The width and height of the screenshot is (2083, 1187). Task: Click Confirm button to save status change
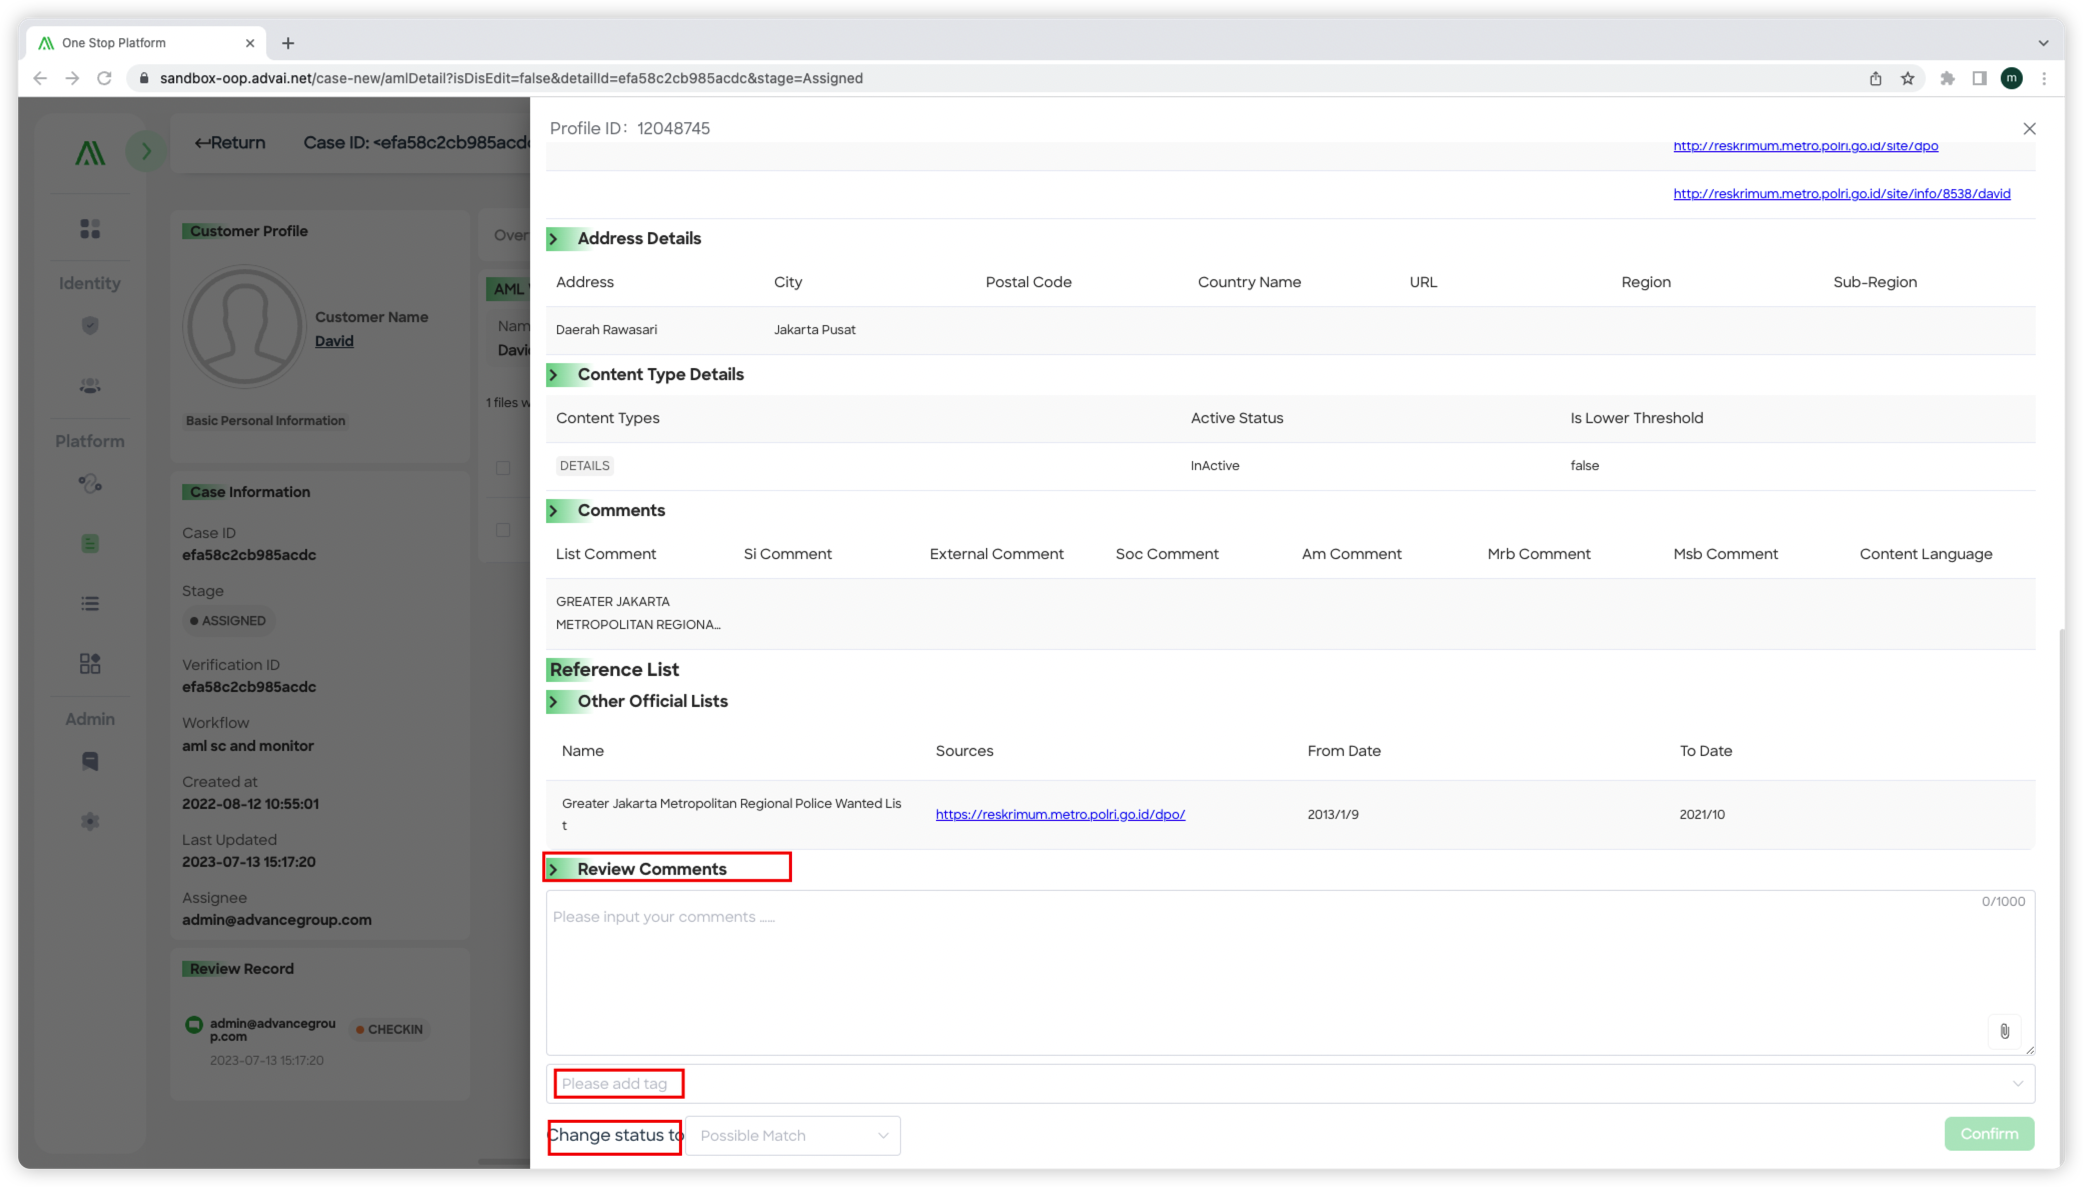tap(1990, 1133)
